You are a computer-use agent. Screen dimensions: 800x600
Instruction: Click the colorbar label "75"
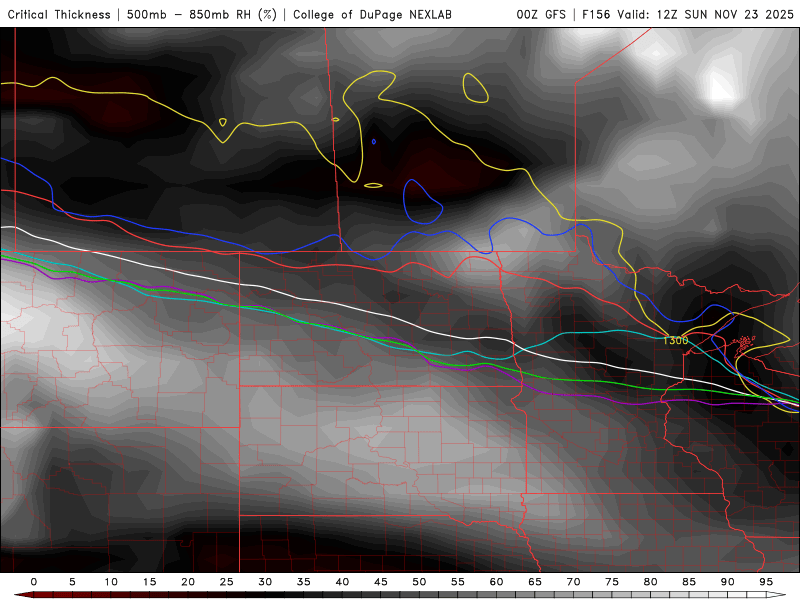(612, 582)
